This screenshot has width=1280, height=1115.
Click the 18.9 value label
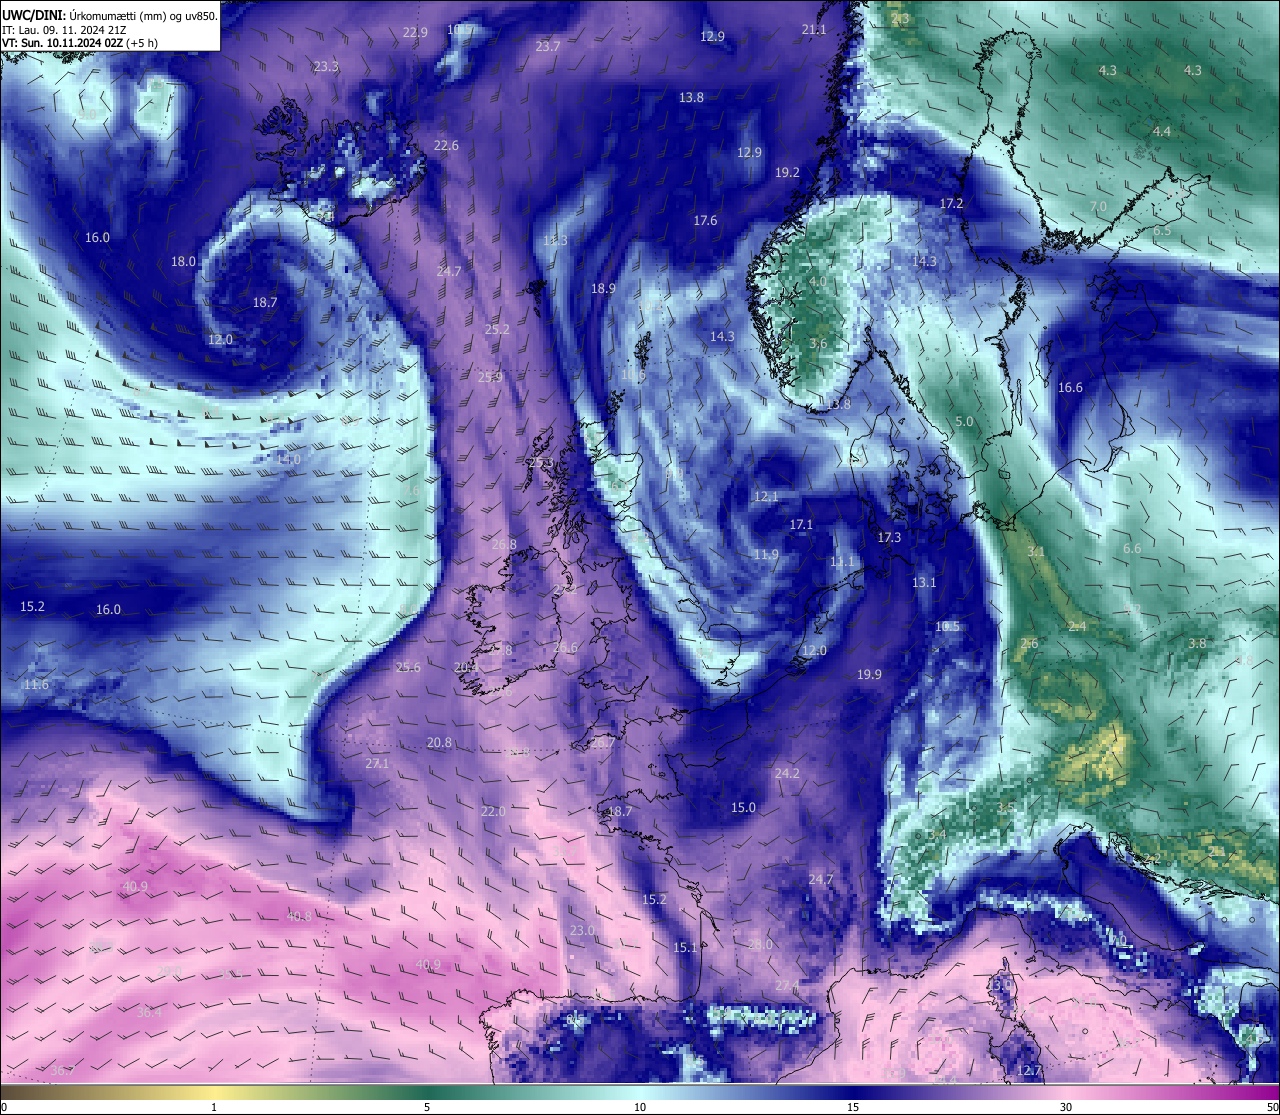click(603, 289)
